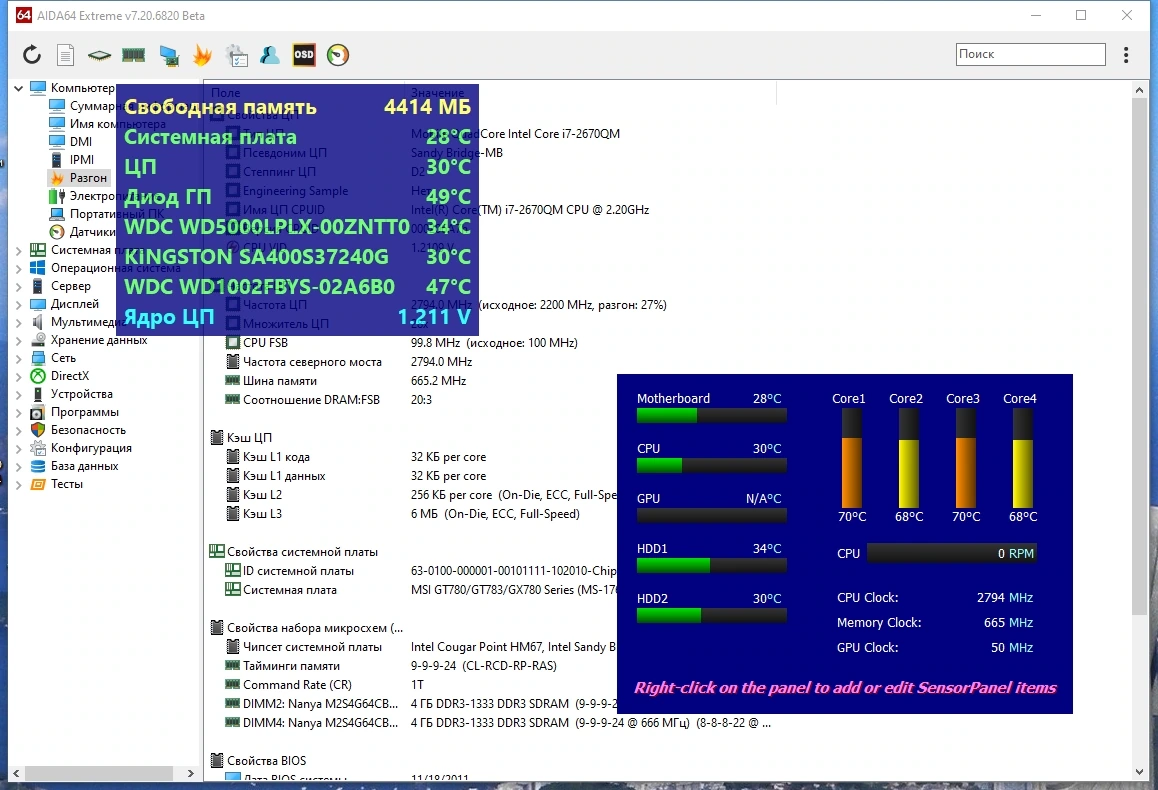
Task: Click the DirectX Xbox icon
Action: 38,376
